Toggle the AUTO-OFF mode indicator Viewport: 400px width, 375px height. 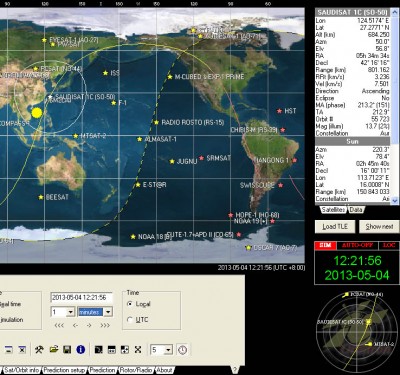(357, 245)
